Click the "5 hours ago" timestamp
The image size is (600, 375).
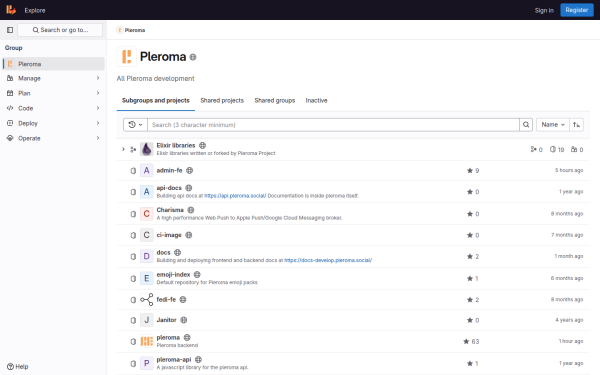[x=569, y=170]
